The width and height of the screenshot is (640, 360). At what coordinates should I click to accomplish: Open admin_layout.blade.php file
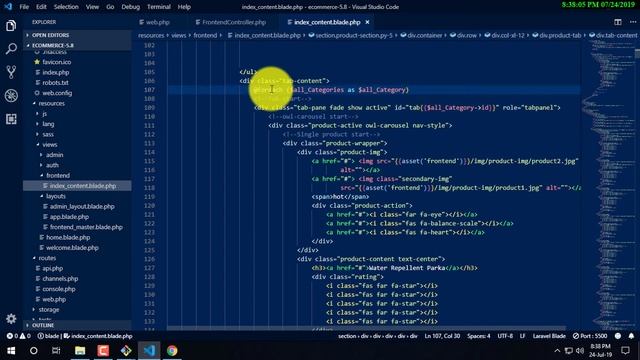(x=82, y=206)
